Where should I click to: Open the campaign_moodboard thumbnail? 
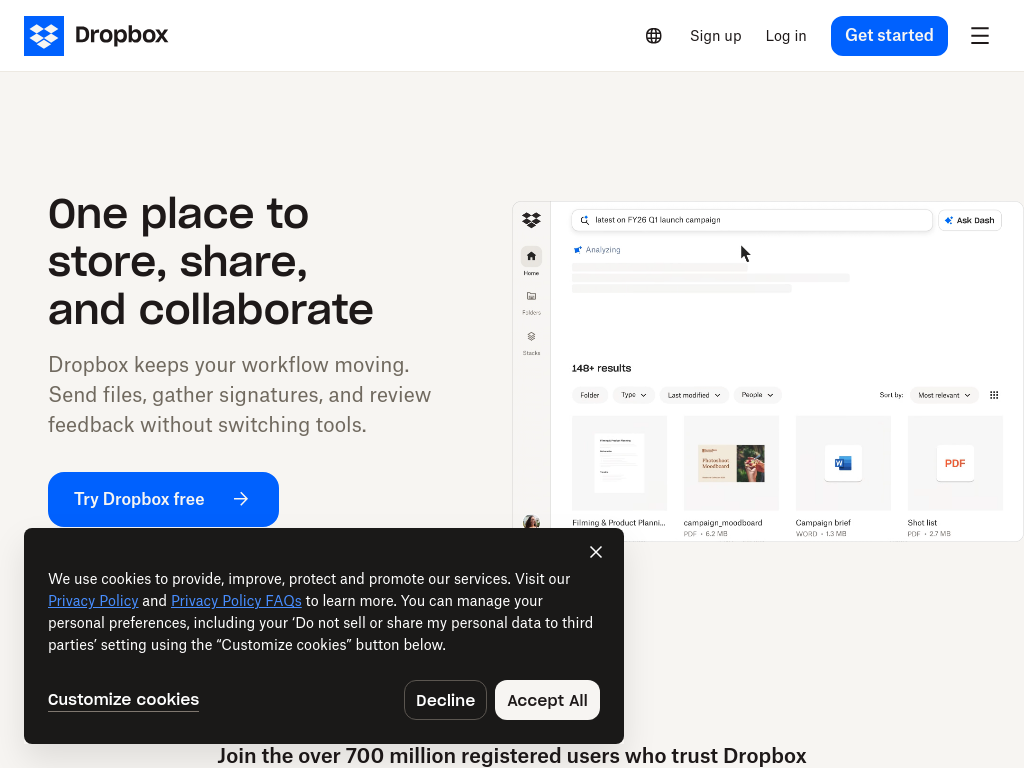pyautogui.click(x=731, y=463)
